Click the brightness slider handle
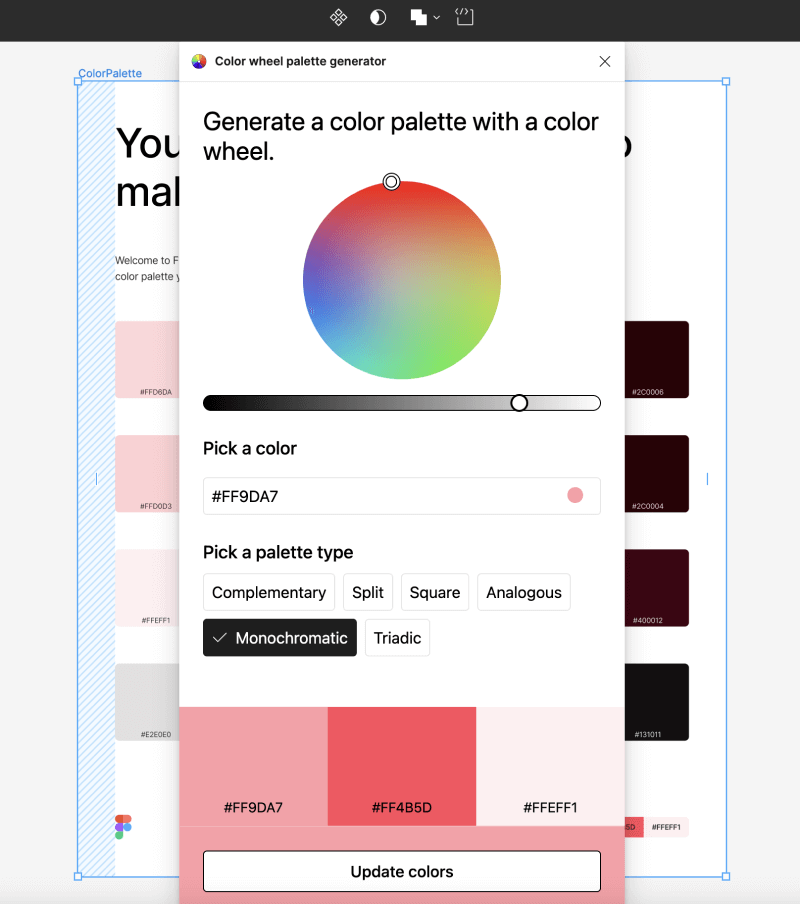This screenshot has height=904, width=800. coord(519,402)
